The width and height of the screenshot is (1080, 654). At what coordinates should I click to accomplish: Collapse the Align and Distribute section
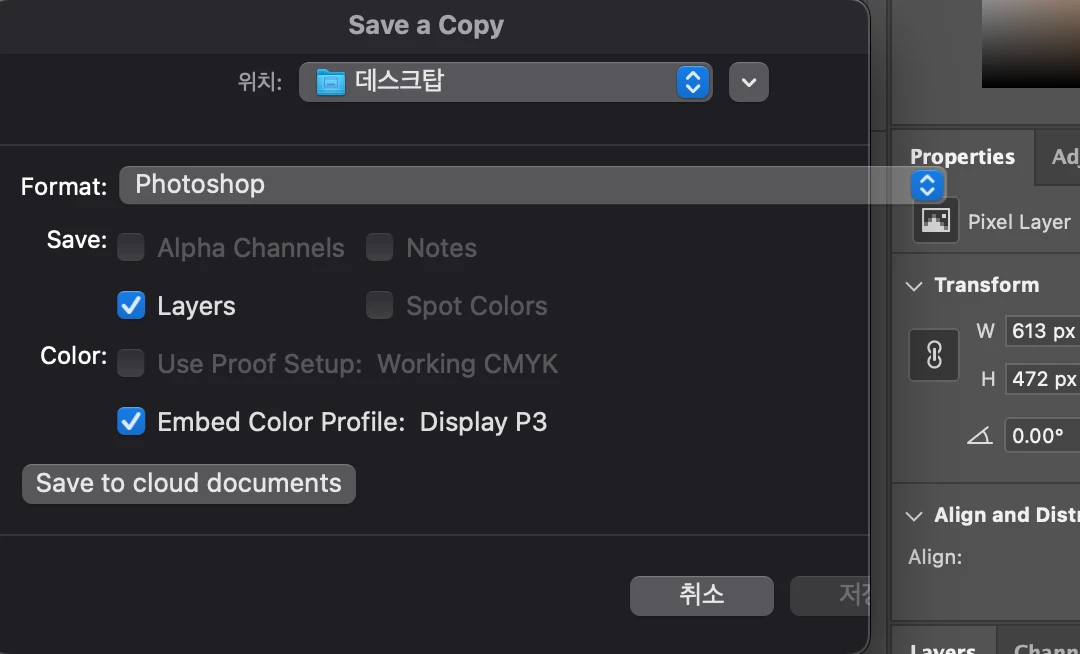click(x=914, y=516)
